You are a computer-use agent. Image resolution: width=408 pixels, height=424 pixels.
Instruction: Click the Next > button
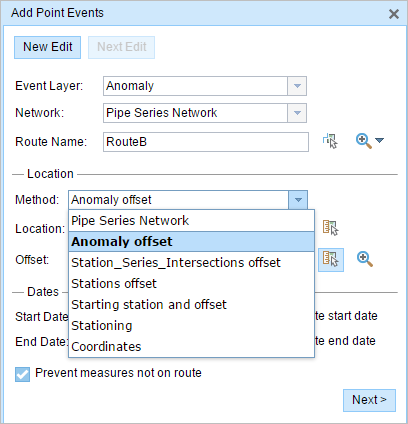(369, 400)
